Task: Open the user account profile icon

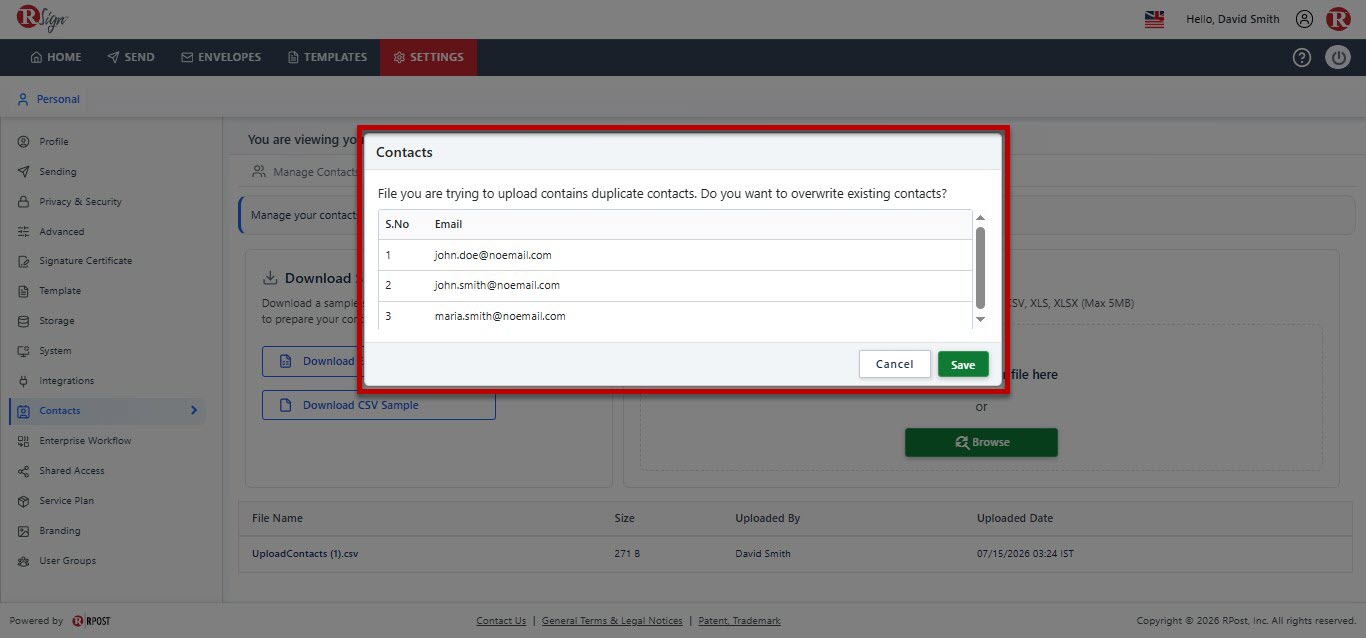Action: point(1304,19)
